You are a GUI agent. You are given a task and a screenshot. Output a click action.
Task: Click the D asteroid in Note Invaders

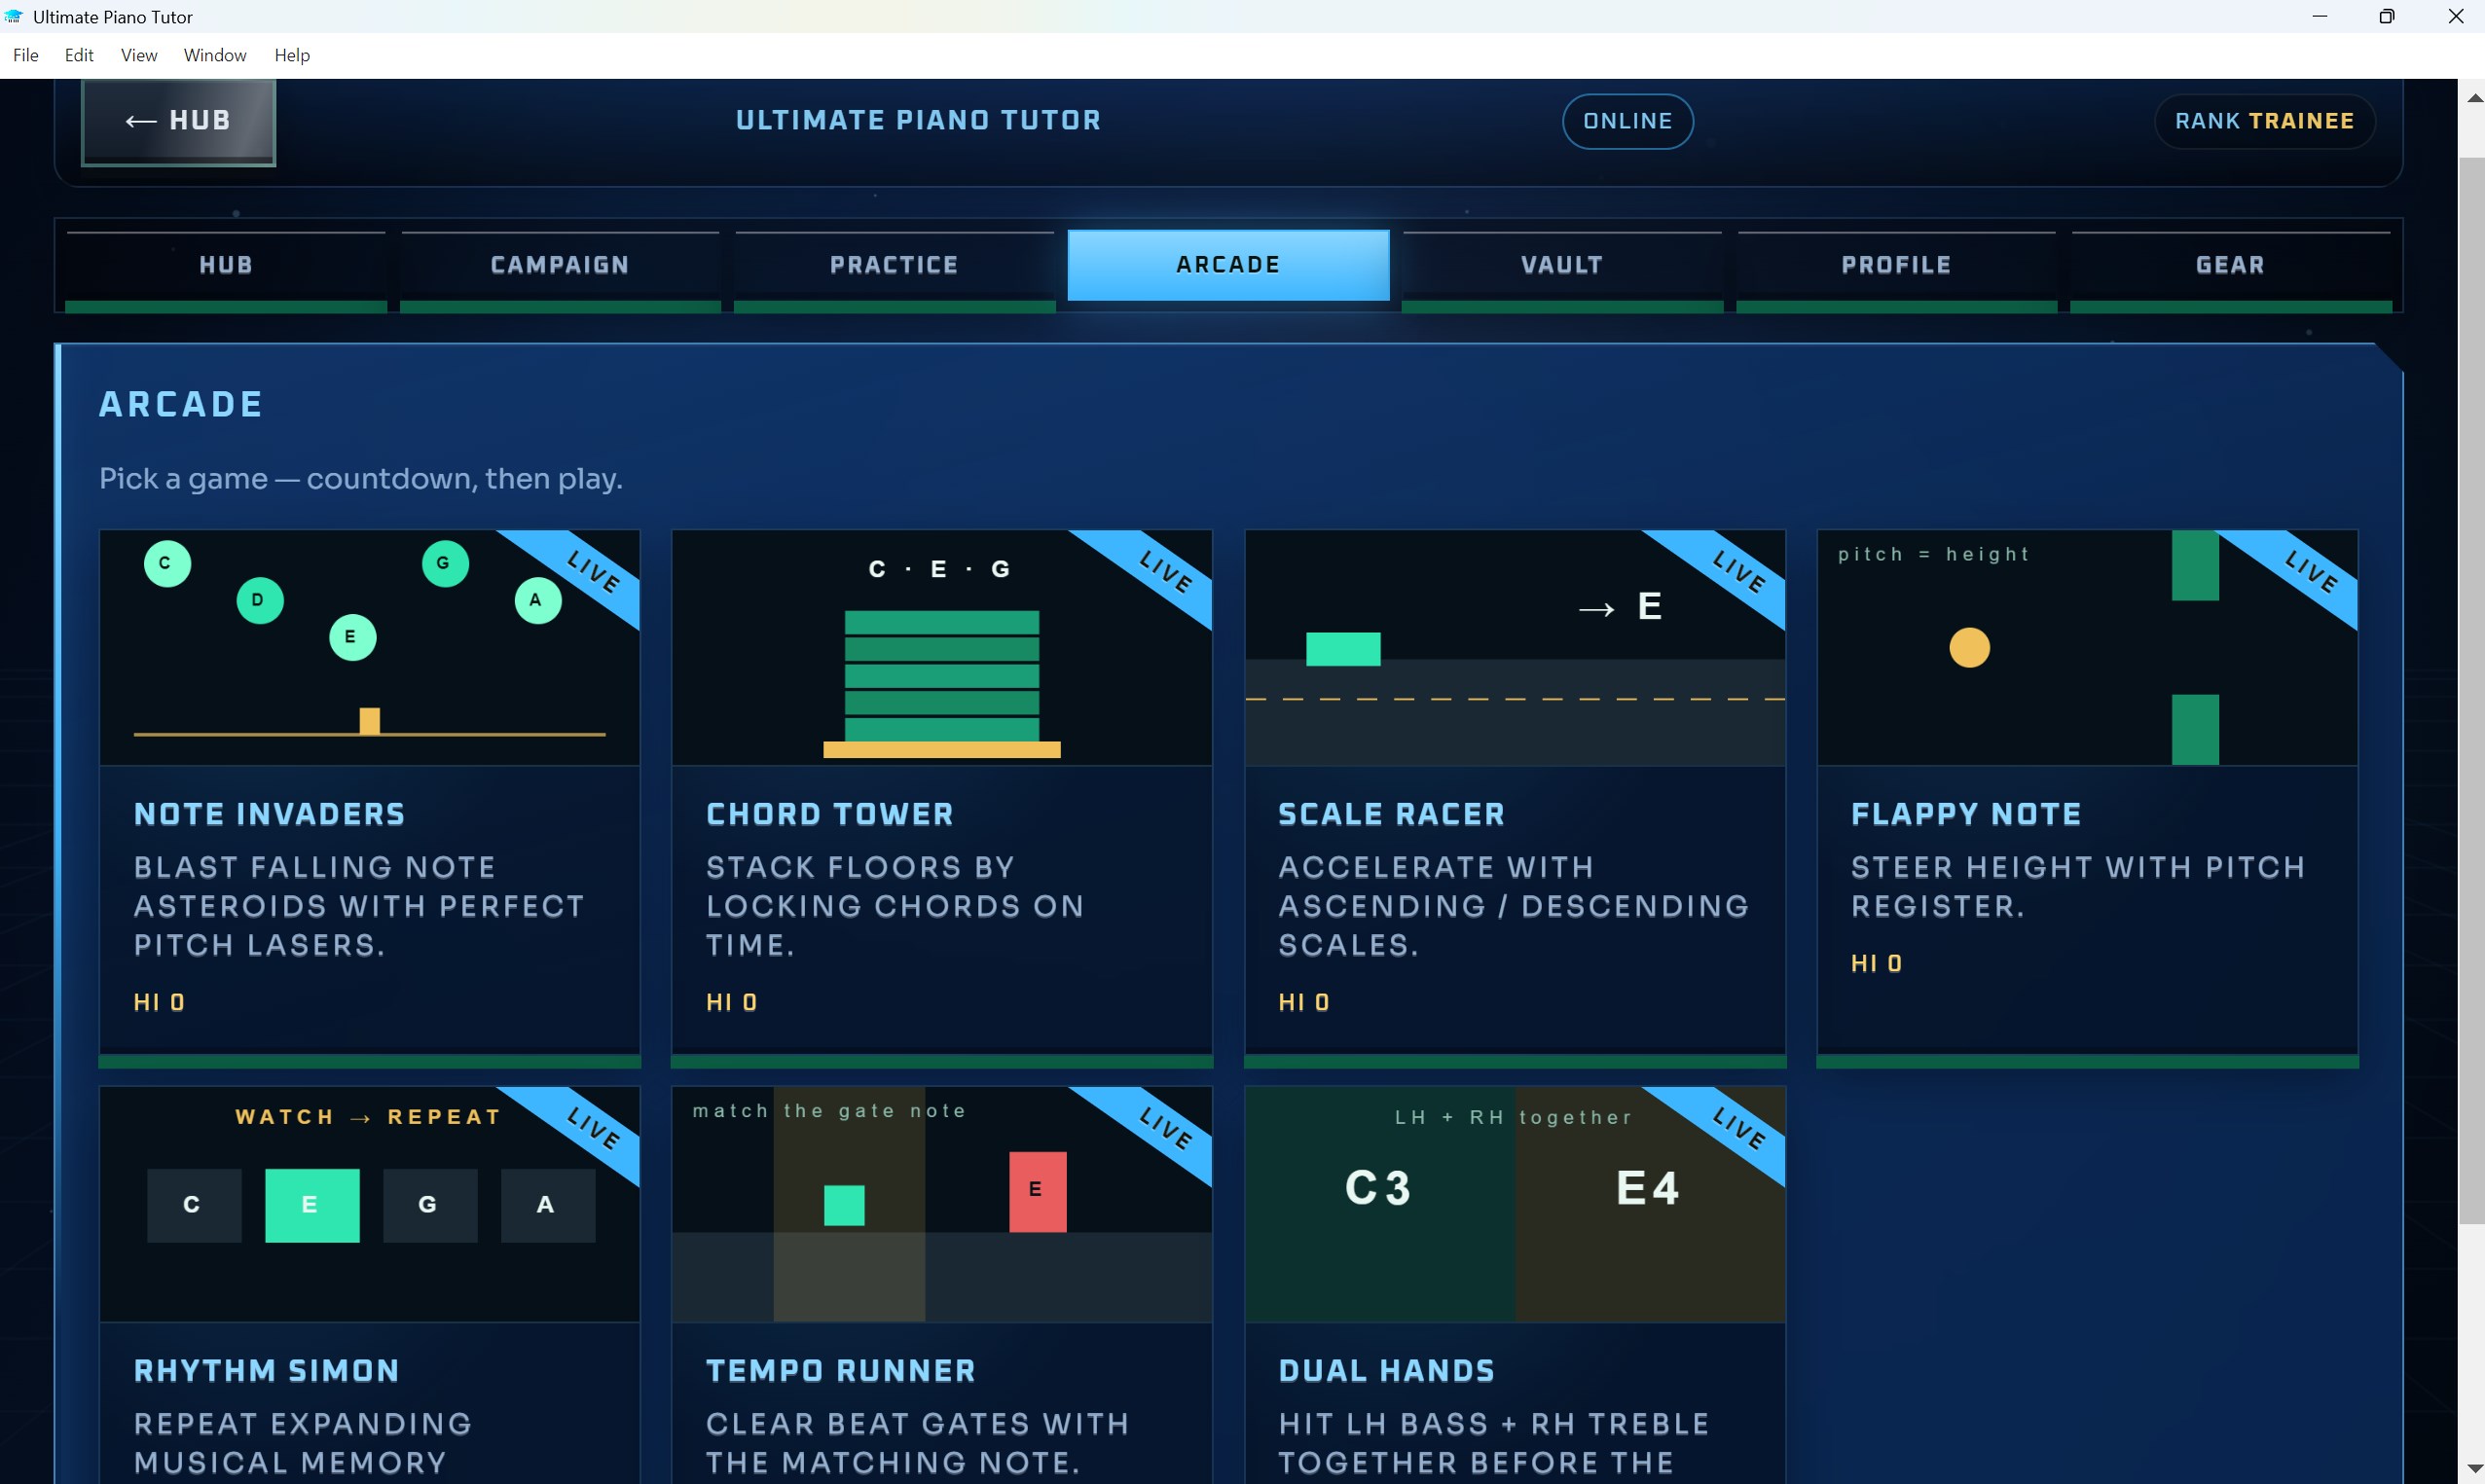tap(260, 600)
